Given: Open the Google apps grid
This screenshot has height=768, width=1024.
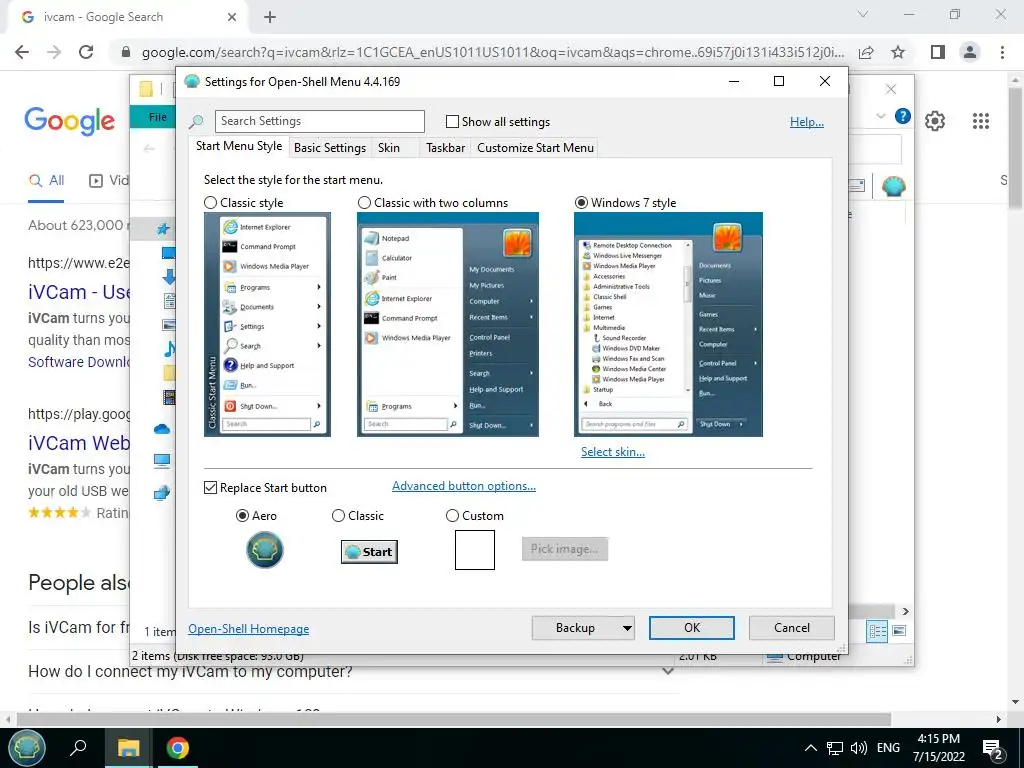Looking at the screenshot, I should point(980,121).
